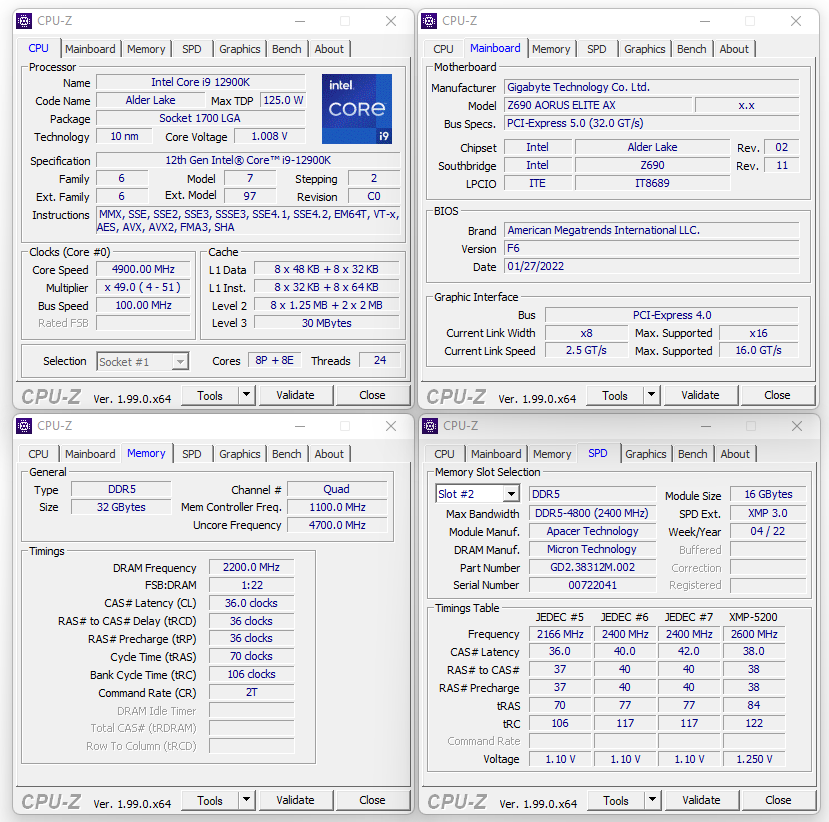Click Multiplier value x 49.0 (4 - 51)

143,287
